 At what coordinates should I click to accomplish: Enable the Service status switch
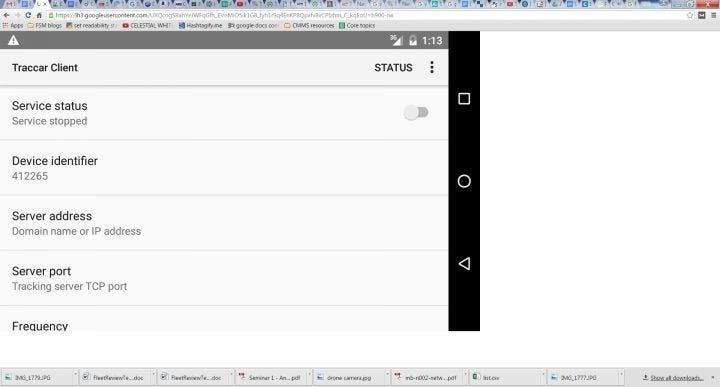click(416, 112)
